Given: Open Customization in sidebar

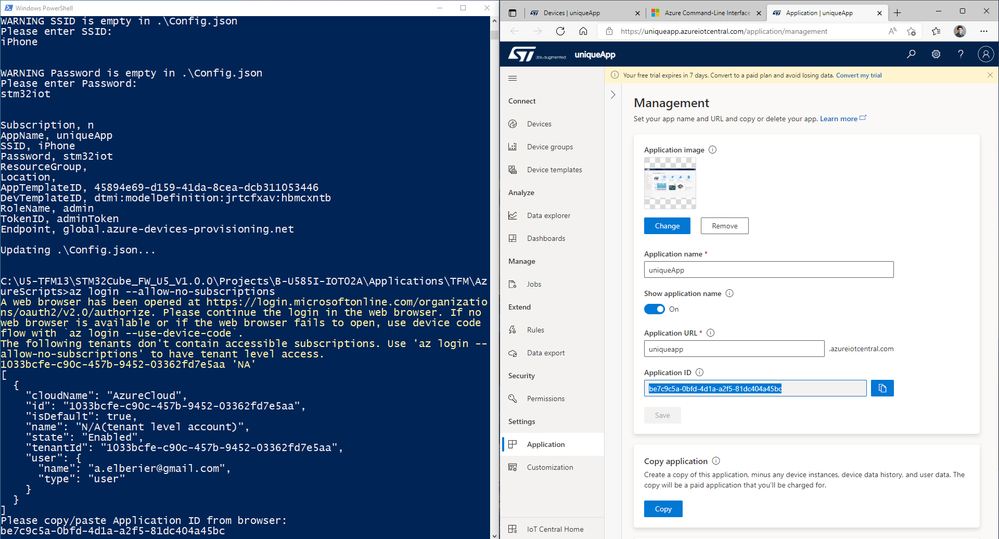Looking at the screenshot, I should point(549,468).
